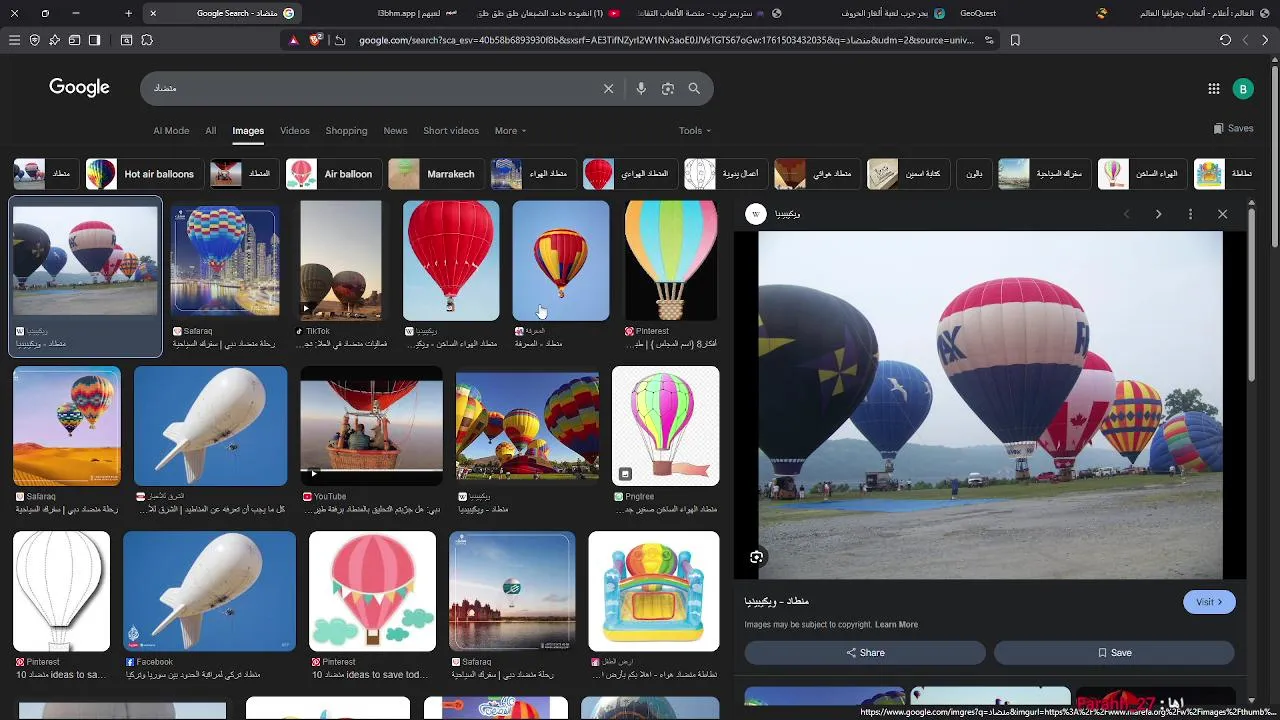1280x720 pixels.
Task: Close the image preview panel
Action: pyautogui.click(x=1222, y=214)
